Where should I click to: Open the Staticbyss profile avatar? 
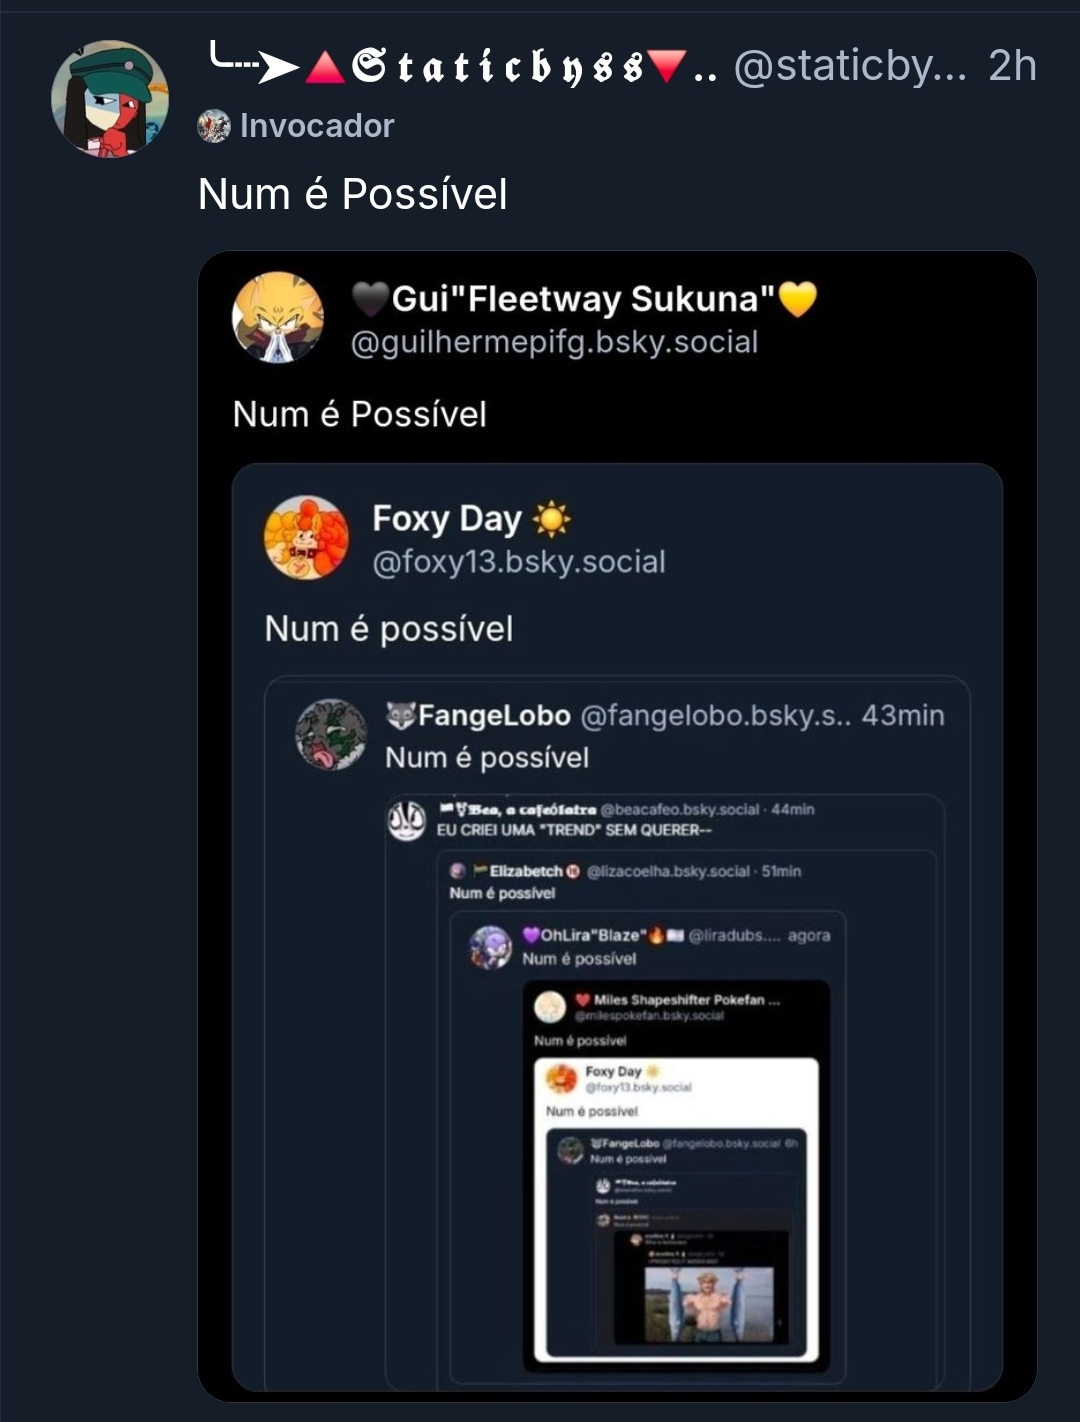pyautogui.click(x=110, y=99)
